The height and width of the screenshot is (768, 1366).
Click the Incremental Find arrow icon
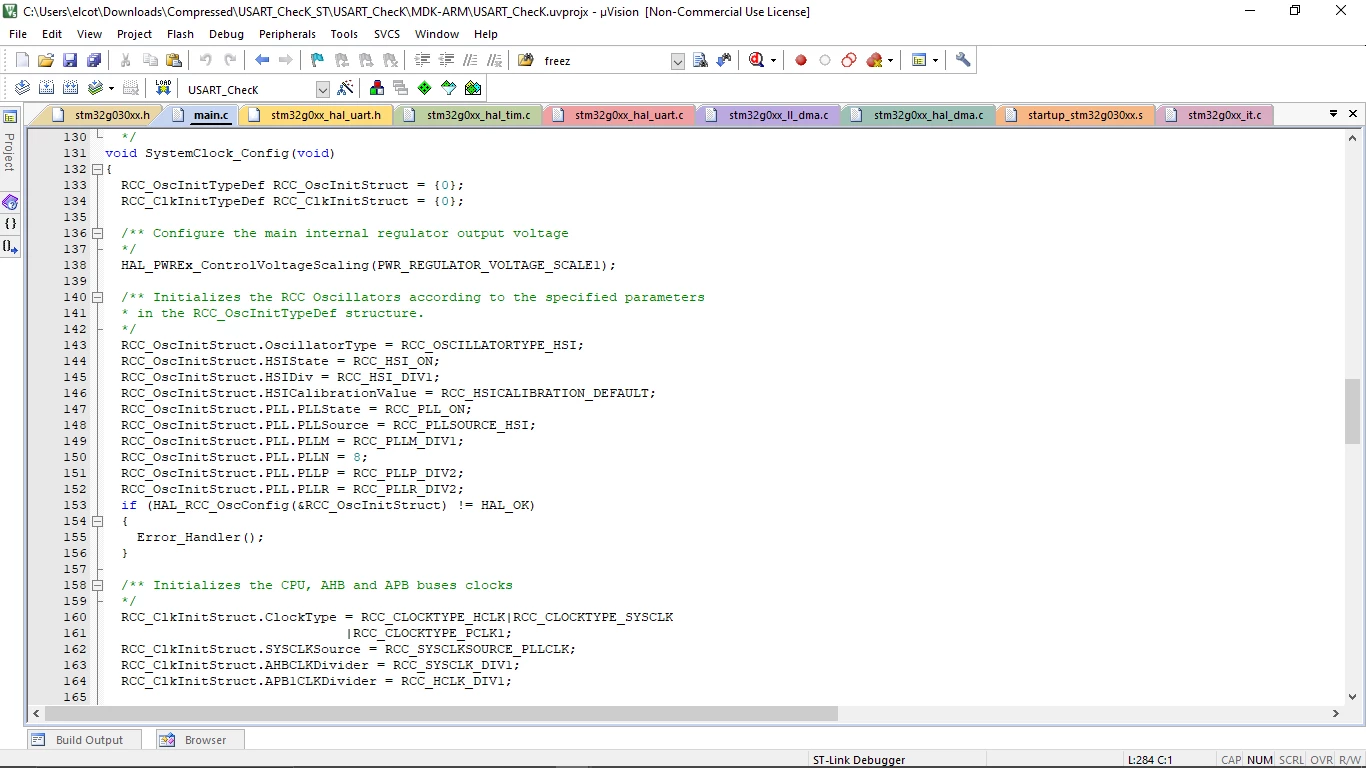click(724, 60)
